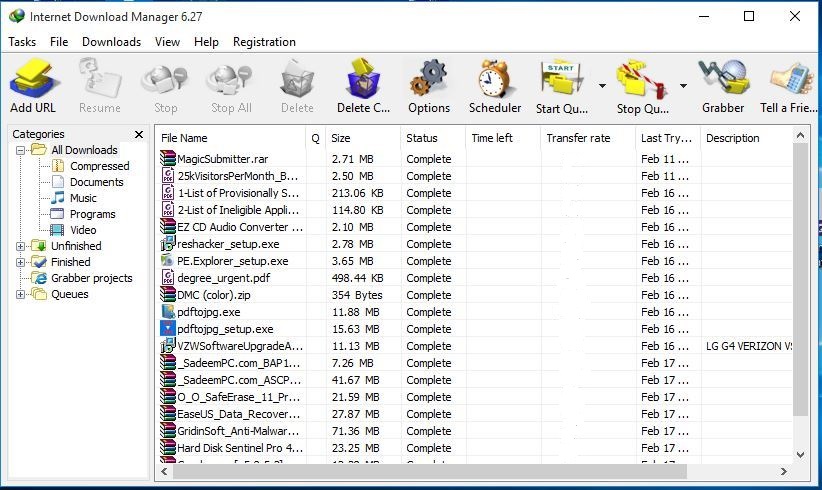Click the PE.Explorer_setup.exe file icon
The height and width of the screenshot is (490, 822).
point(168,260)
